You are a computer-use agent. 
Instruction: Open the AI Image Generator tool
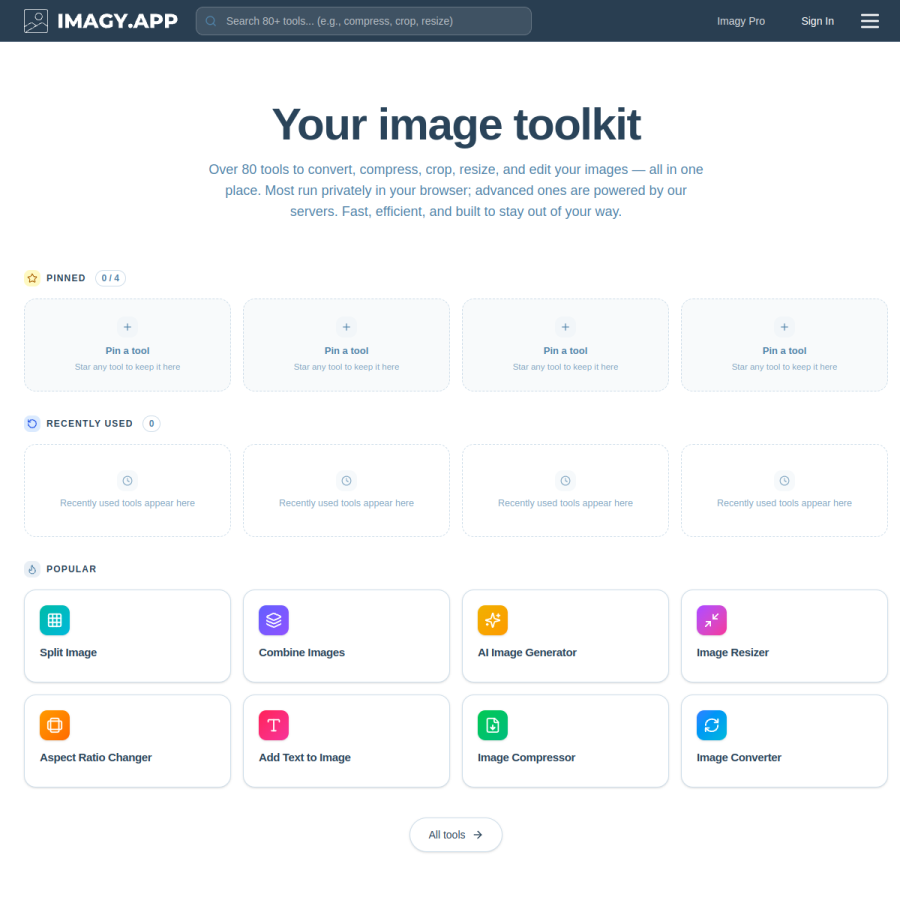(565, 636)
